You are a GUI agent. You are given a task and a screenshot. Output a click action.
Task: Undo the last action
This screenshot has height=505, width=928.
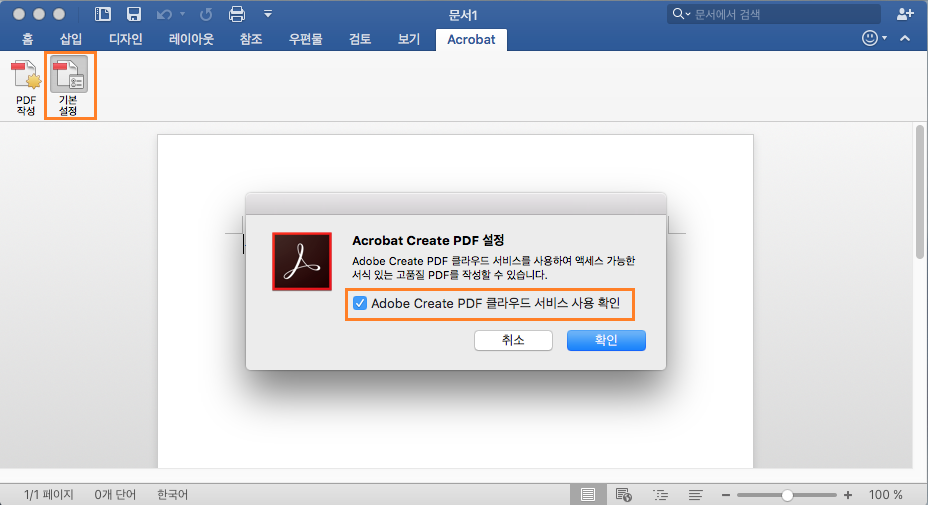pos(164,14)
